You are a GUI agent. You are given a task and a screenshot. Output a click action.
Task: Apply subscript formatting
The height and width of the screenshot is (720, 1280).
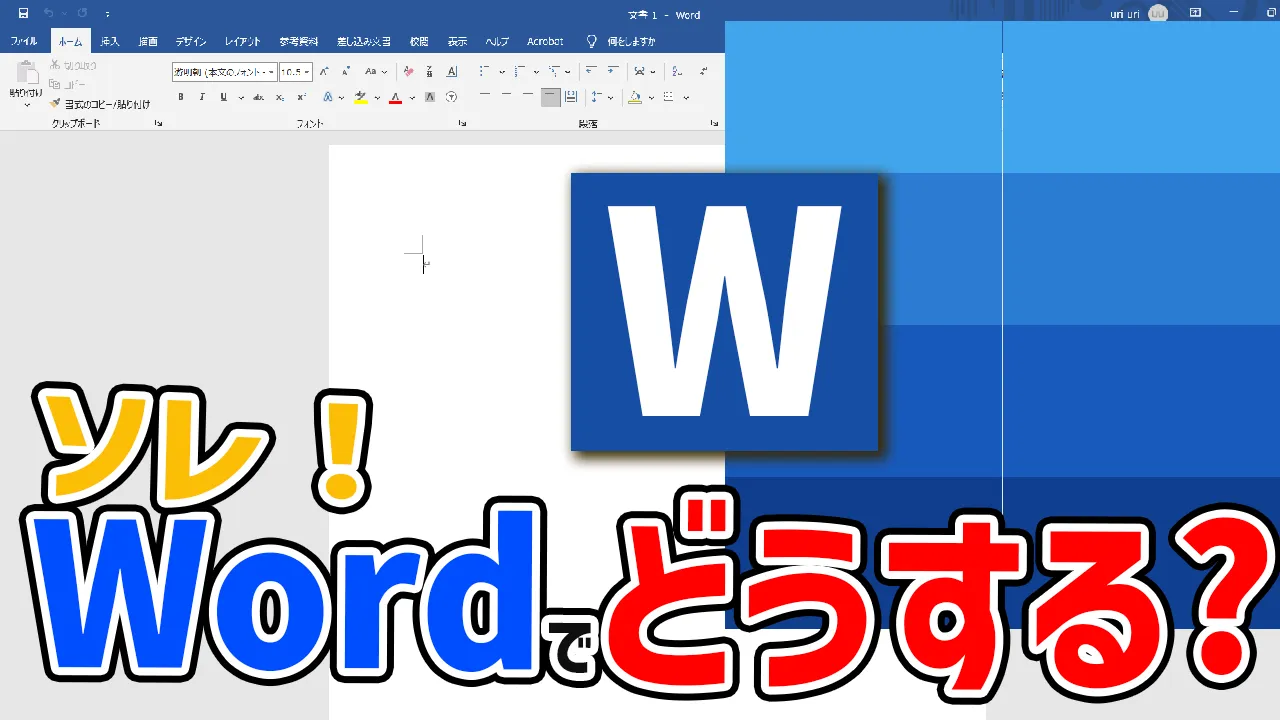pos(279,98)
